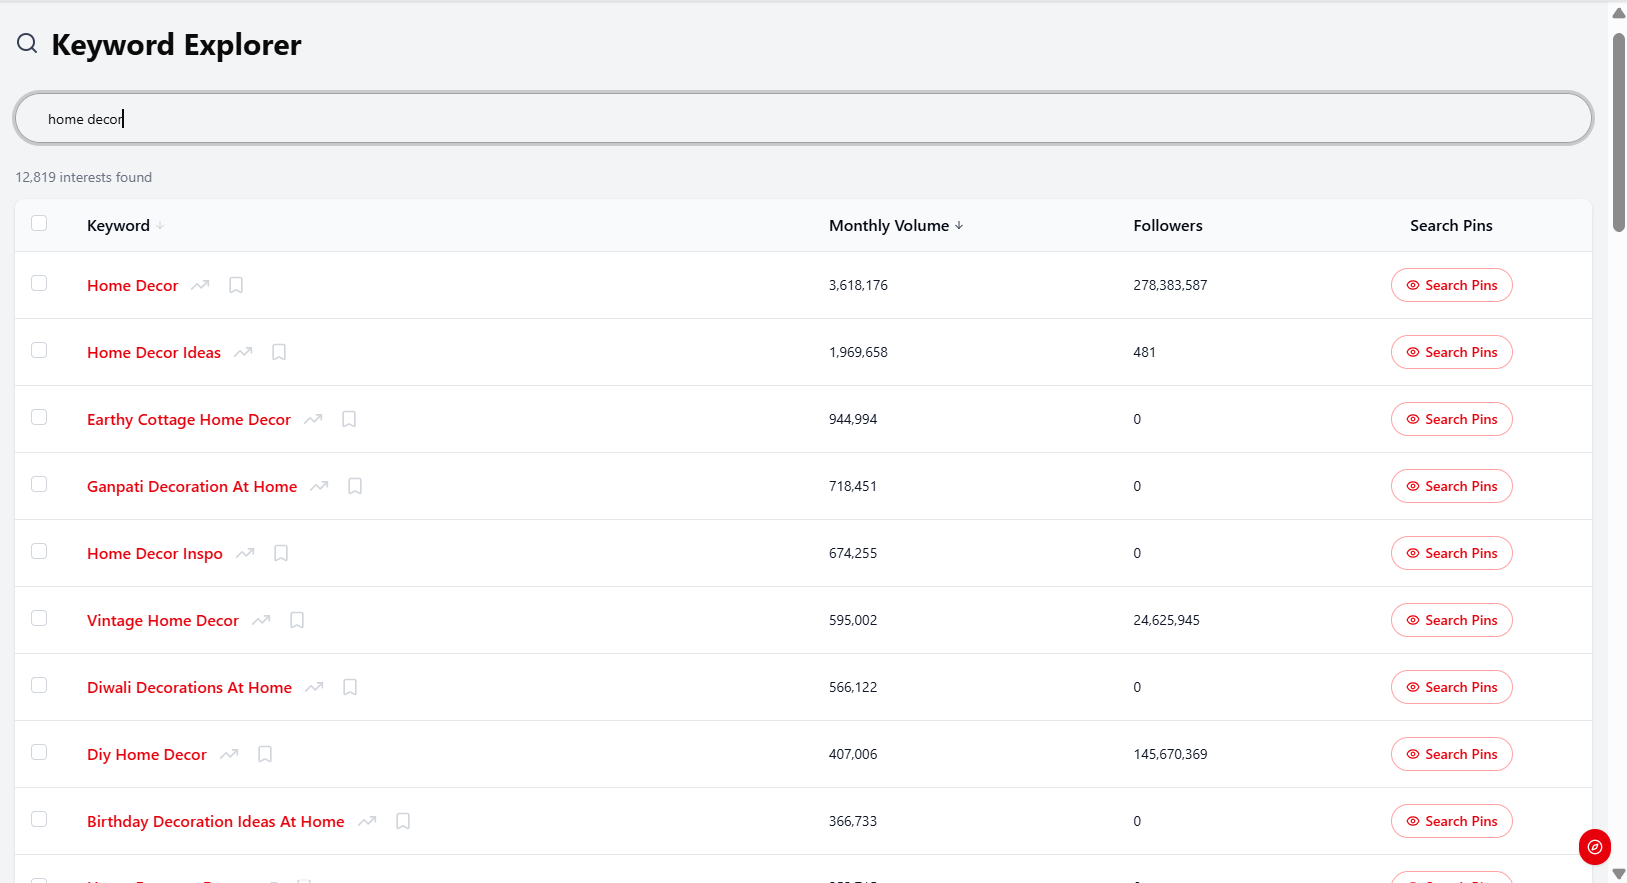Open the Home Decor Ideas keyword link

[154, 353]
